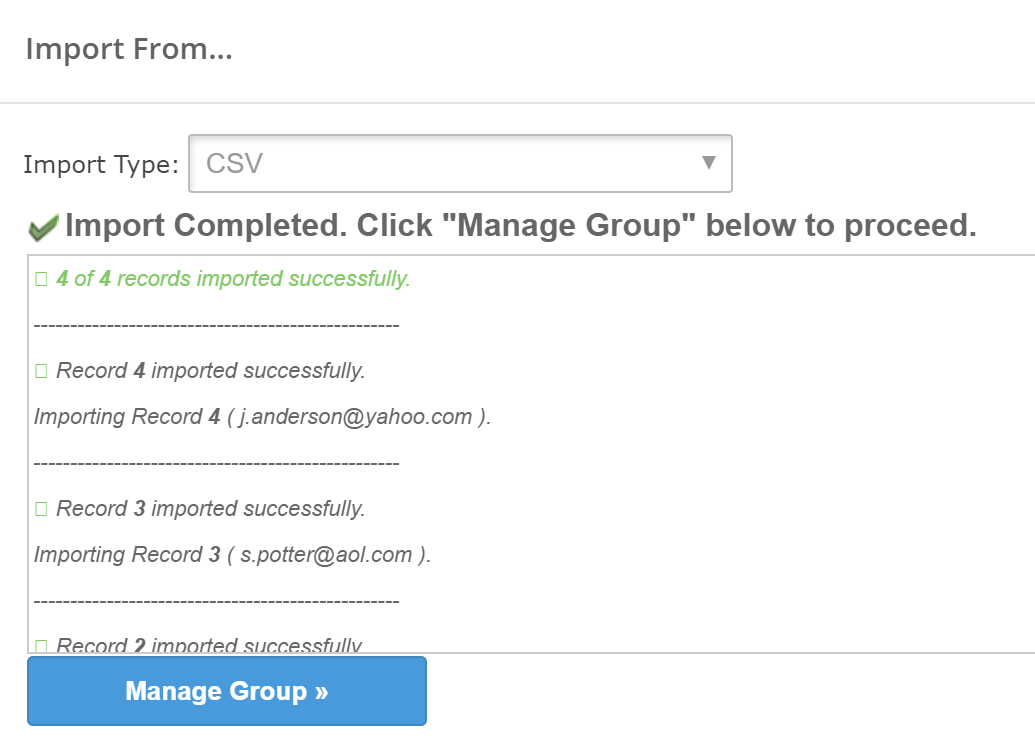The height and width of the screenshot is (747, 1035).
Task: Click the first dashed separator in log
Action: tap(216, 325)
